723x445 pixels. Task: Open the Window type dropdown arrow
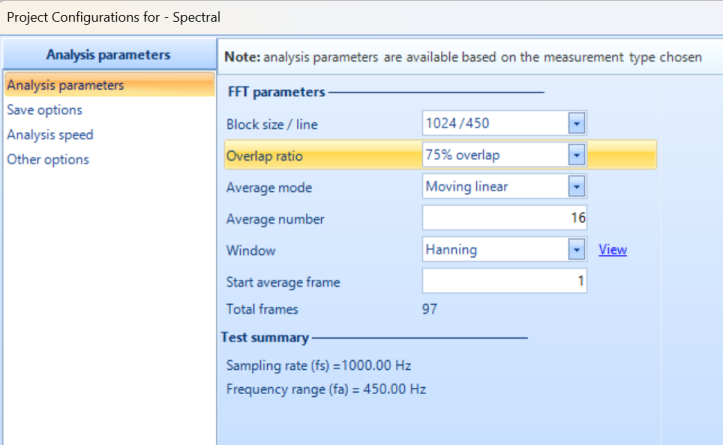[576, 250]
